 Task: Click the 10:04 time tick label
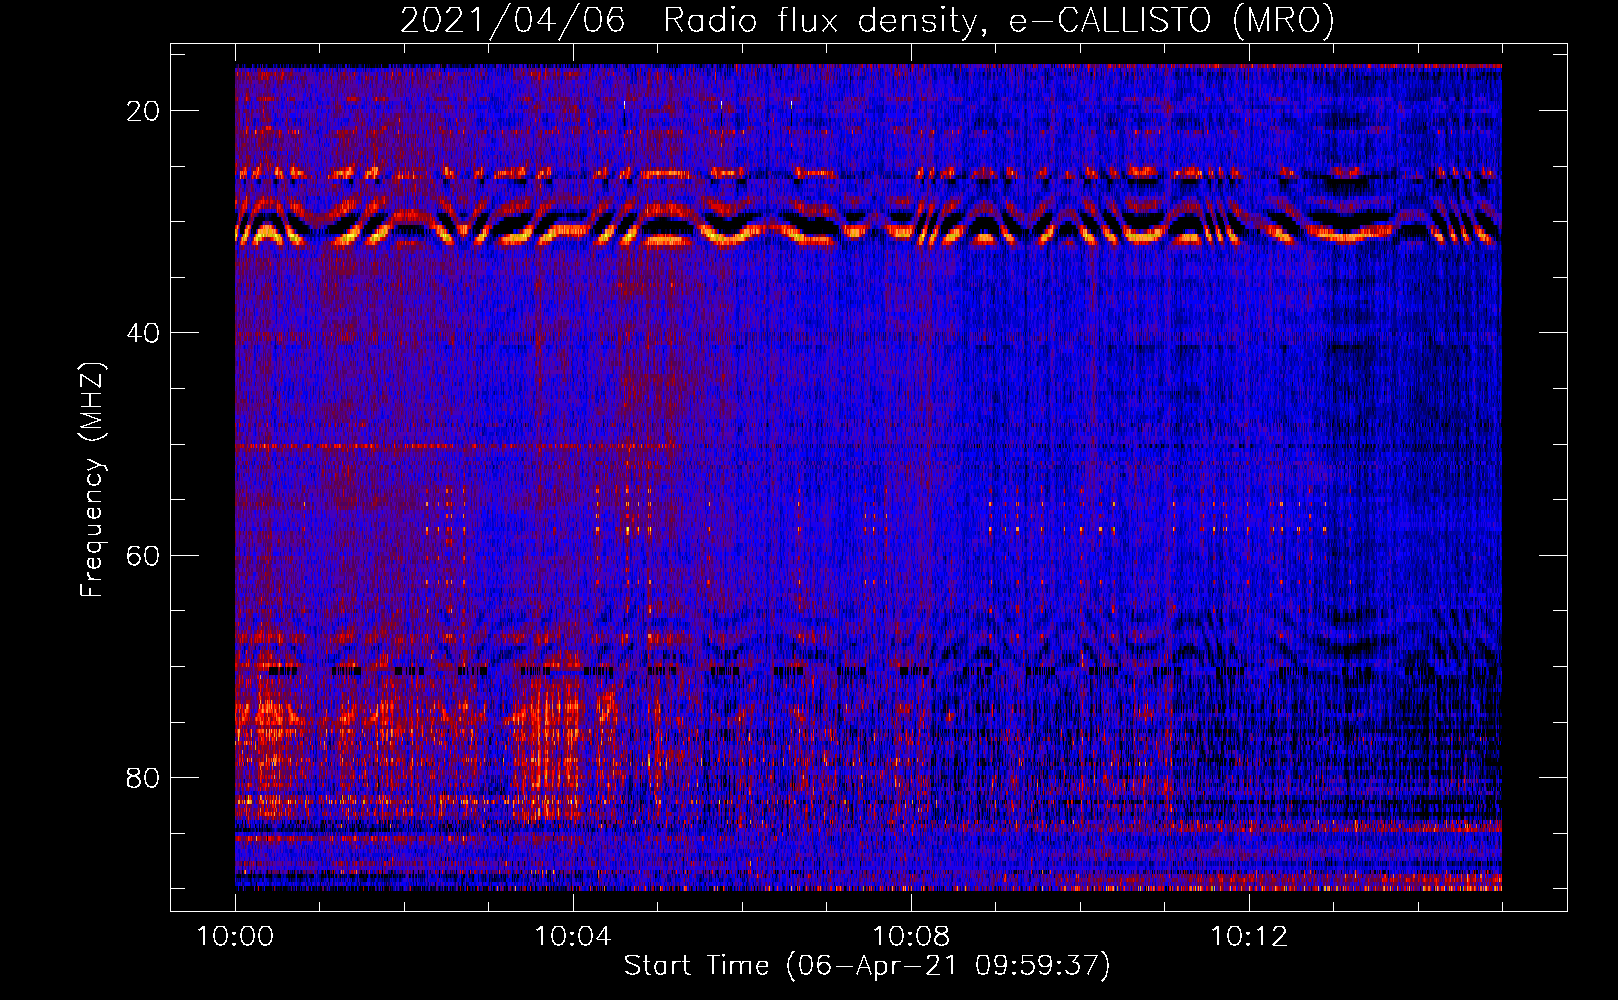572,937
